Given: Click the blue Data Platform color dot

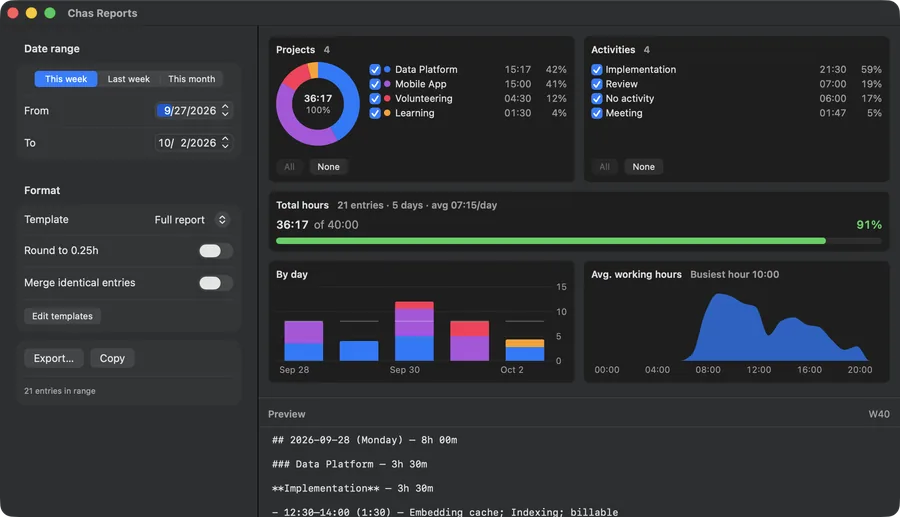Looking at the screenshot, I should point(387,69).
